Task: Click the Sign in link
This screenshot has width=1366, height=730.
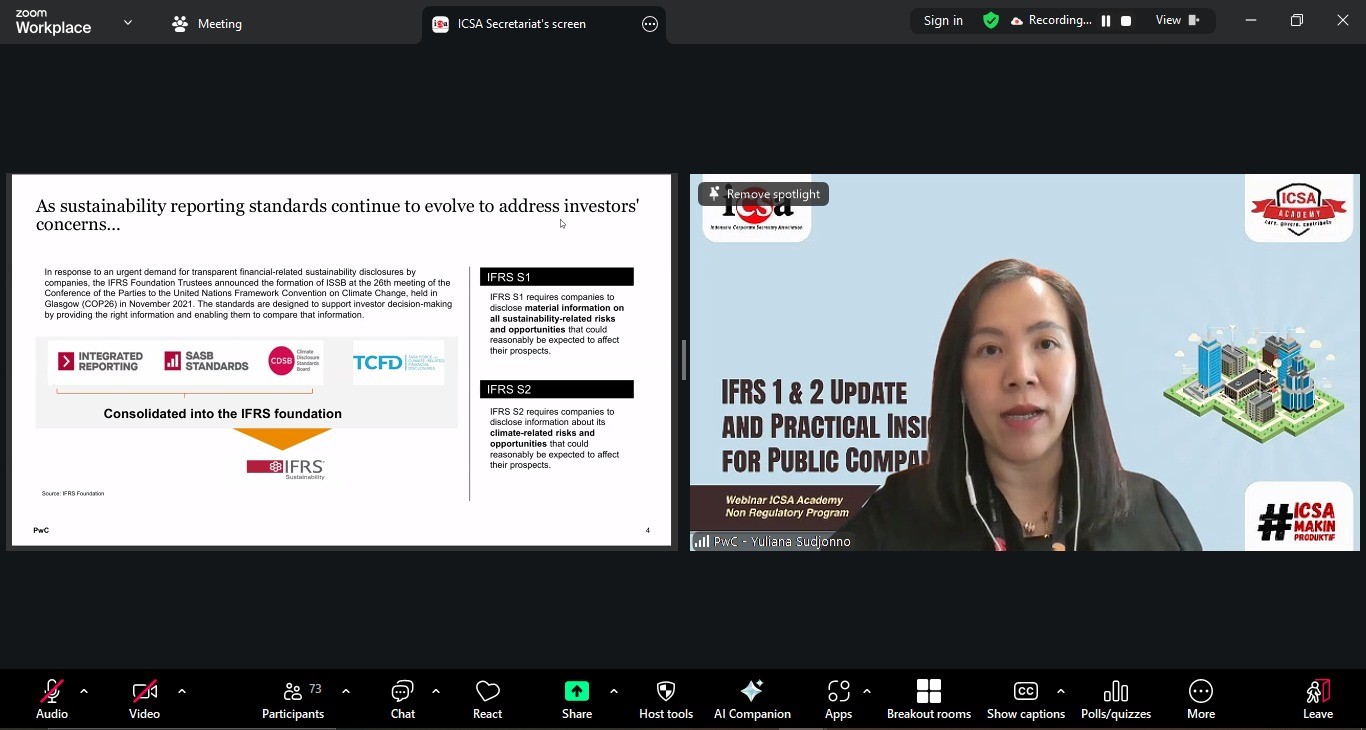Action: pos(941,19)
